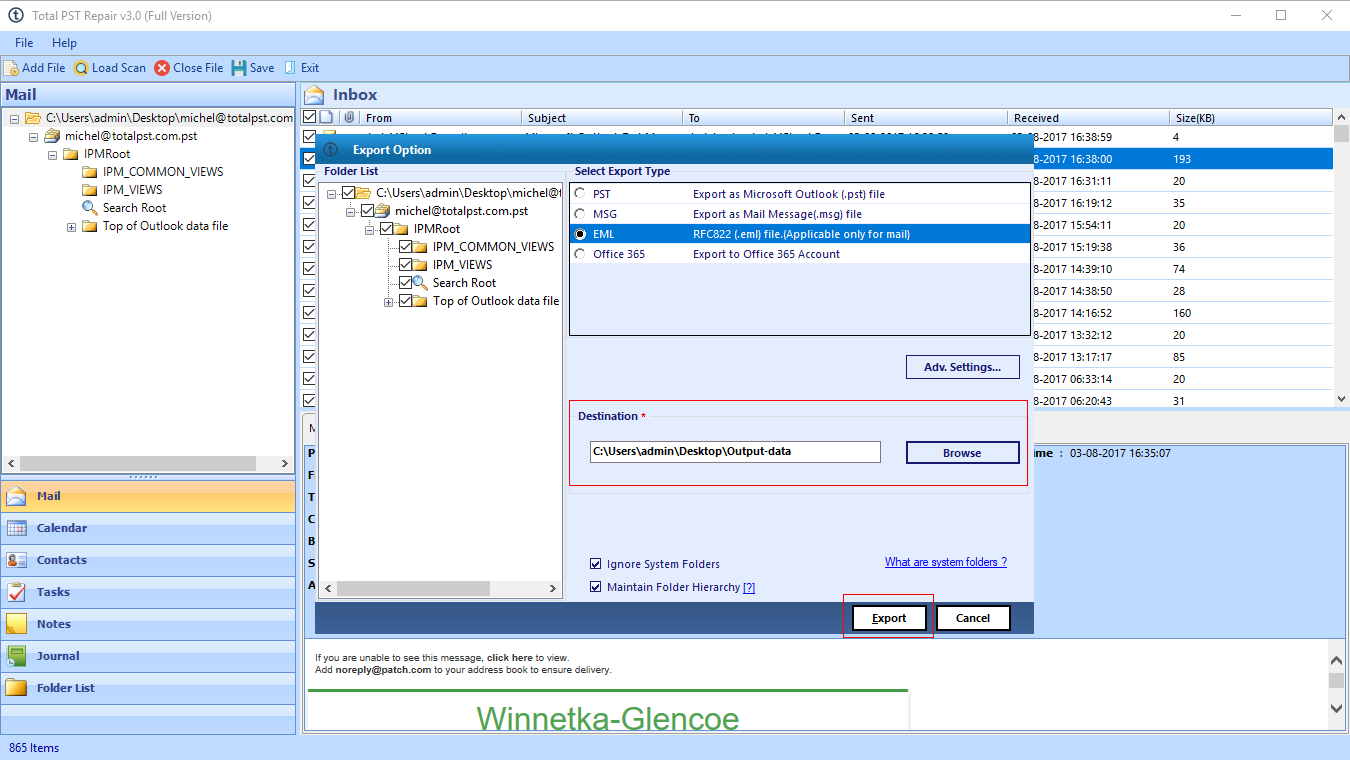The image size is (1350, 760).
Task: Select the PST export radio button
Action: [x=580, y=194]
